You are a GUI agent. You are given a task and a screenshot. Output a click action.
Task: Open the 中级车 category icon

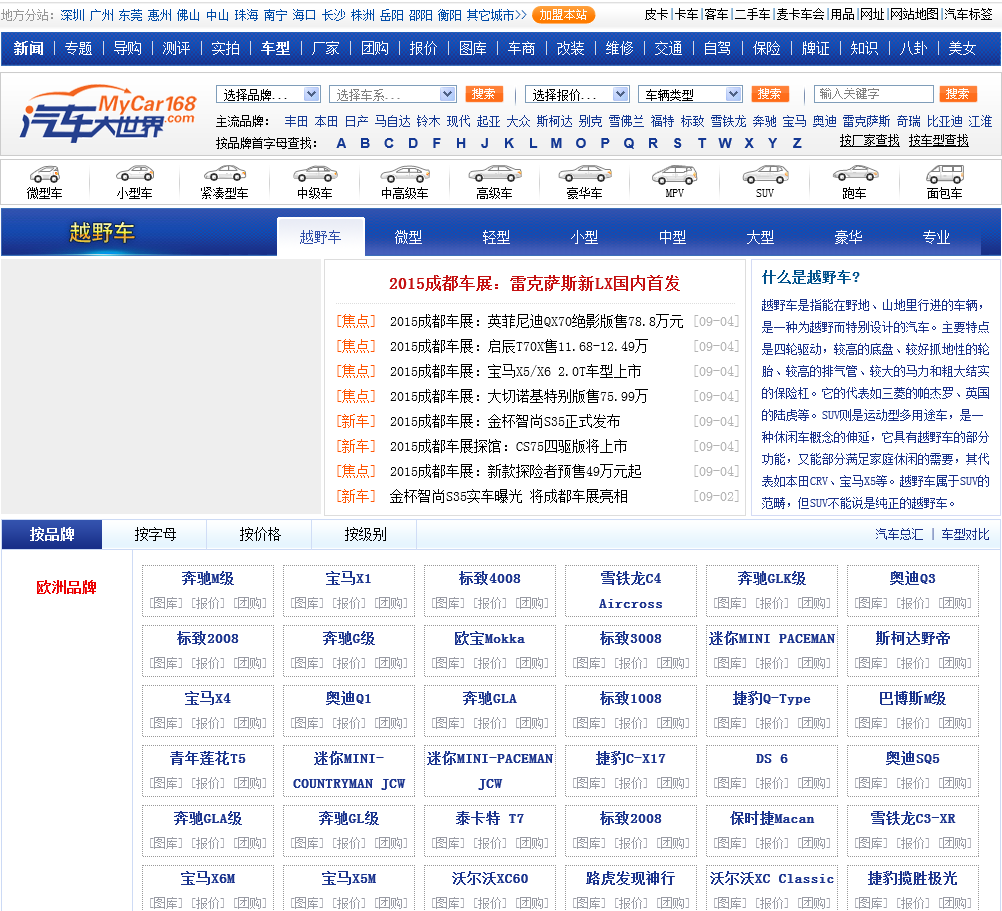[x=314, y=174]
